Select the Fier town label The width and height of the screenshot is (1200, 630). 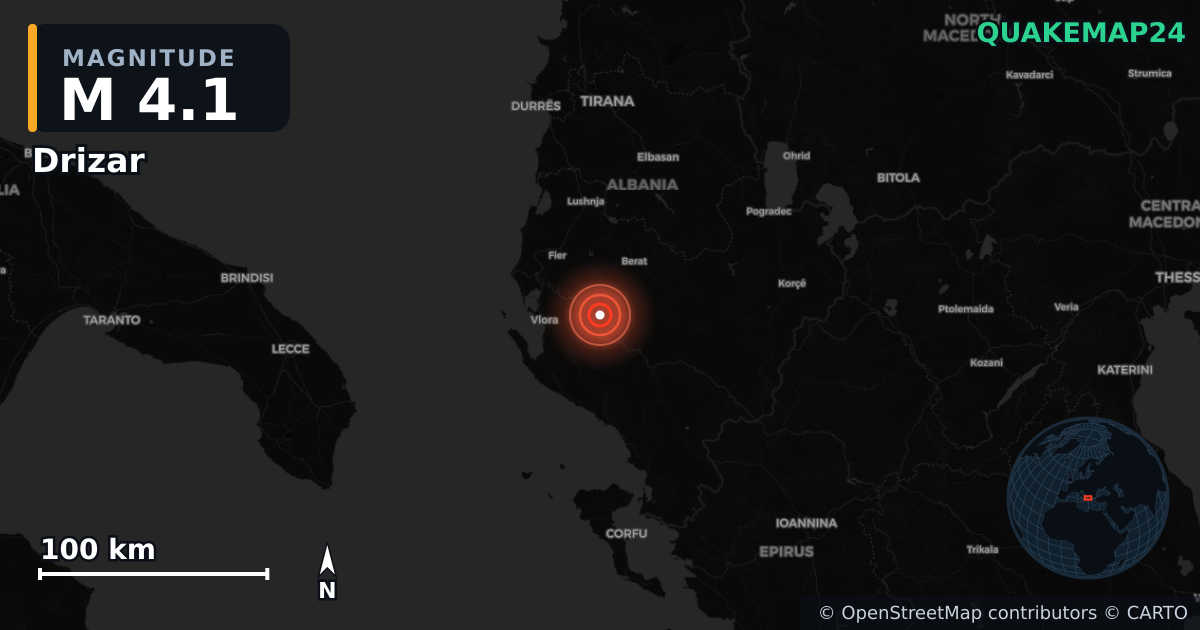[557, 256]
